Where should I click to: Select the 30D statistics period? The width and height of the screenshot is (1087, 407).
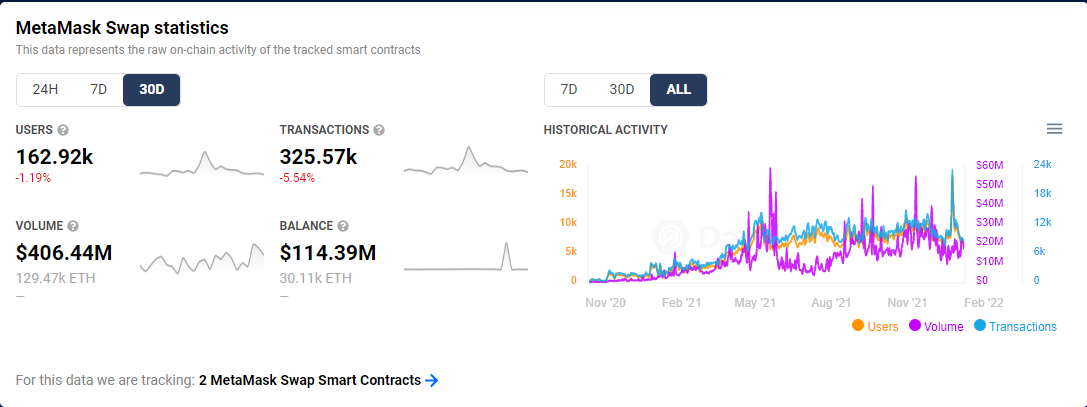152,89
